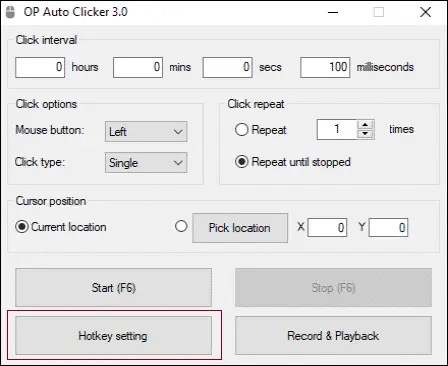Focus the hours input field

pos(40,67)
